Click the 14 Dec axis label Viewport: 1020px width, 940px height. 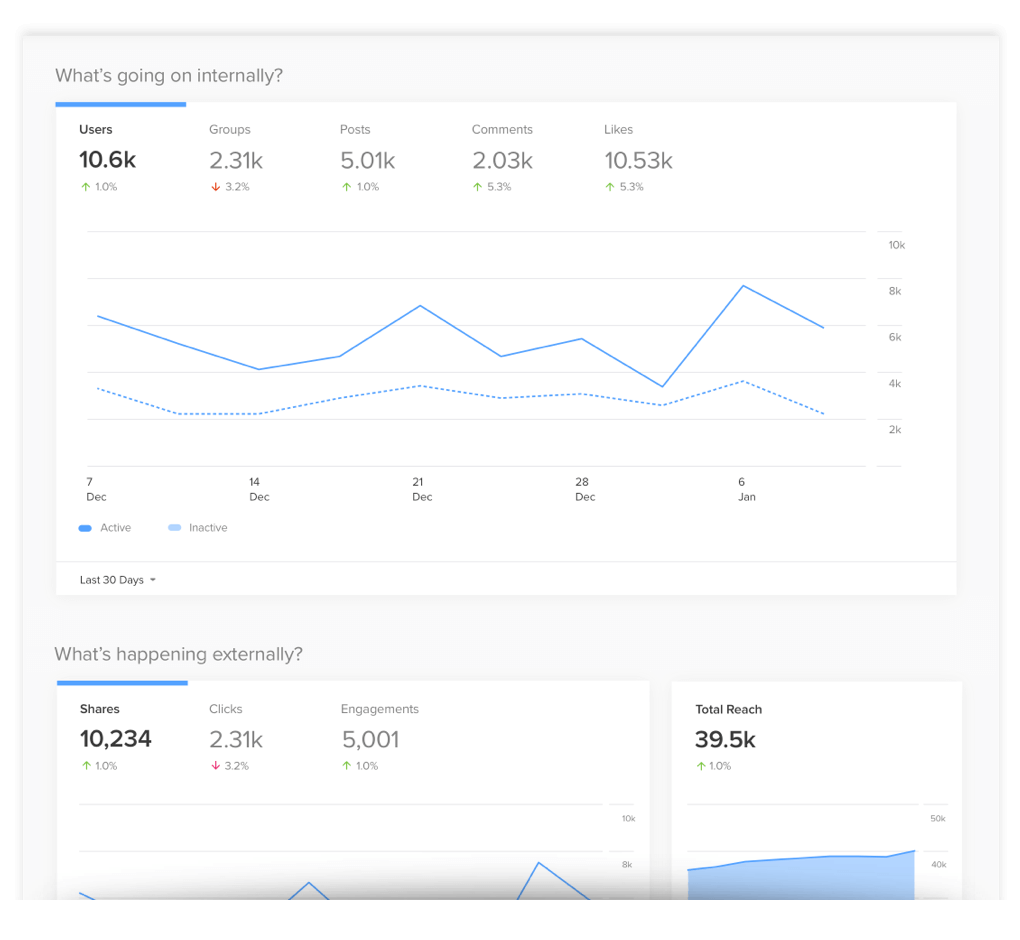click(259, 489)
